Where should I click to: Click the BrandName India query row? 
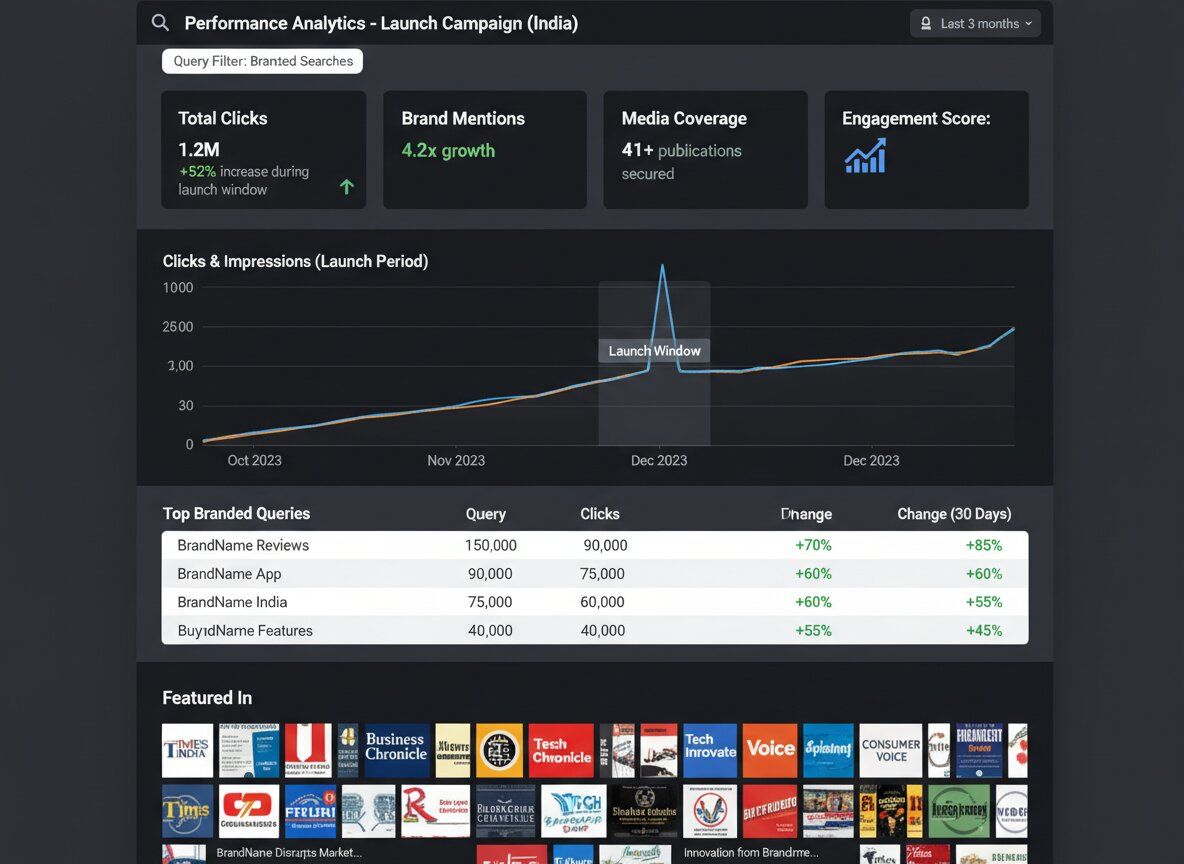tap(594, 602)
